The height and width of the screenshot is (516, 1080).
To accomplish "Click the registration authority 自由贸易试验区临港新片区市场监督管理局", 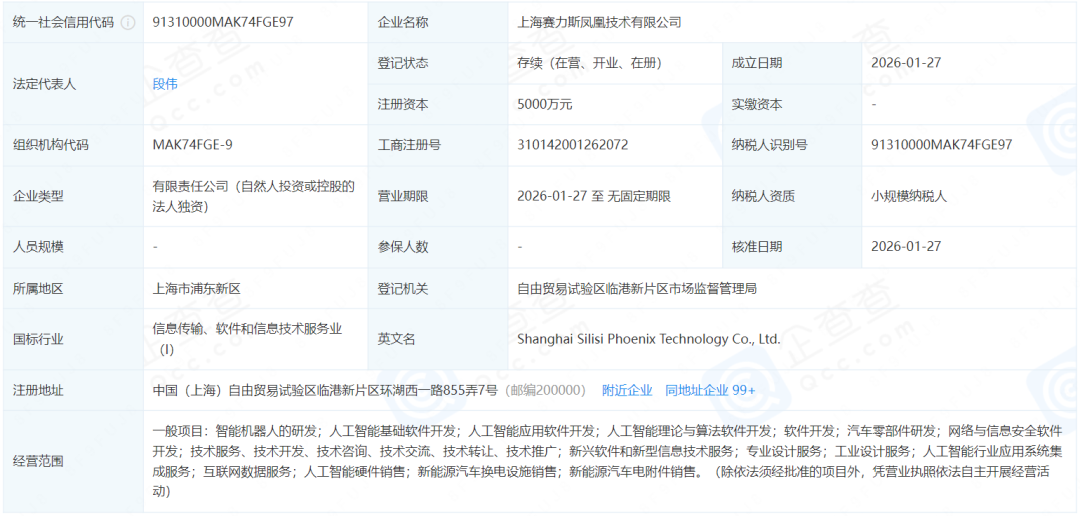I will coord(637,289).
